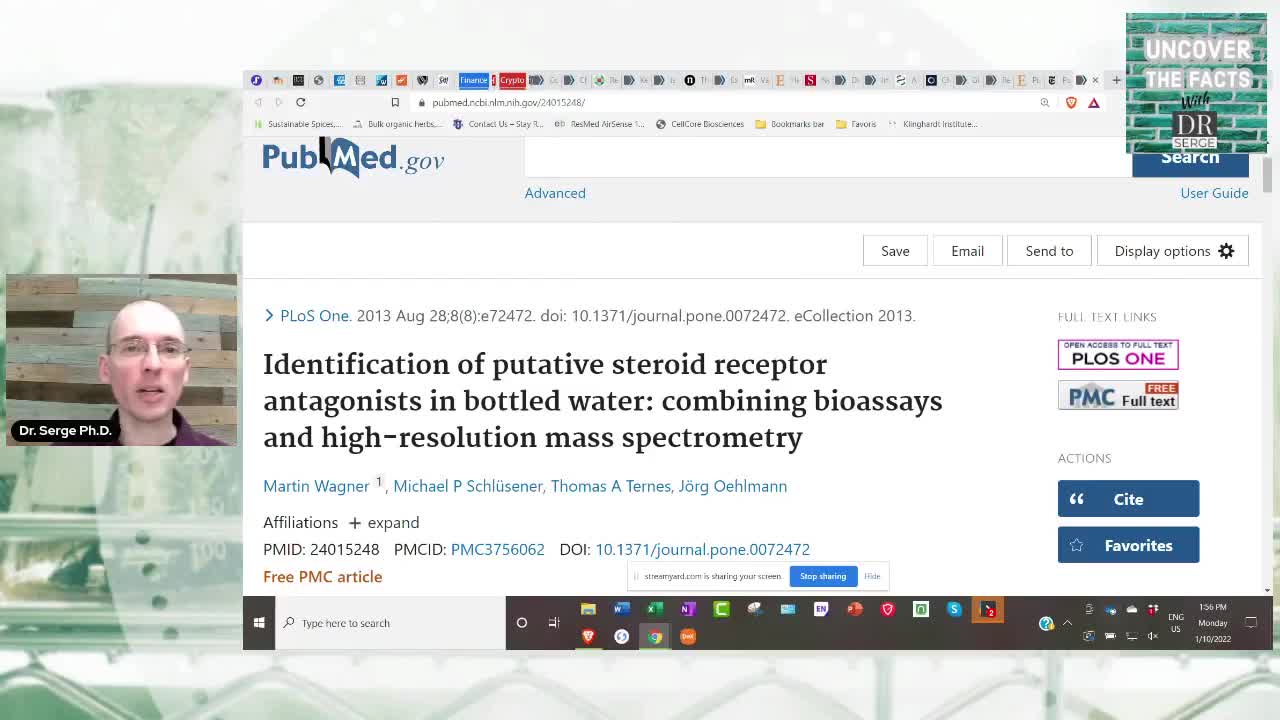The image size is (1280, 720).
Task: Open the Bookmarks bar folder
Action: 790,124
